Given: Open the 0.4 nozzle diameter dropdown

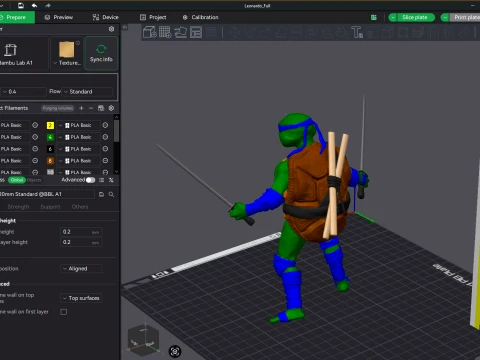Looking at the screenshot, I should coord(23,92).
